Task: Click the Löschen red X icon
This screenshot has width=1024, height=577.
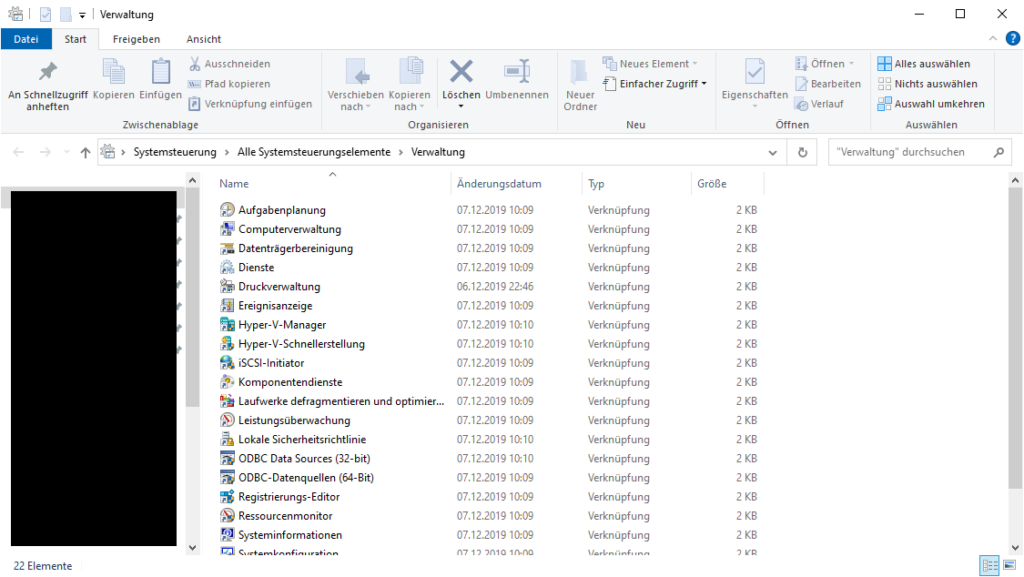Action: click(x=461, y=71)
